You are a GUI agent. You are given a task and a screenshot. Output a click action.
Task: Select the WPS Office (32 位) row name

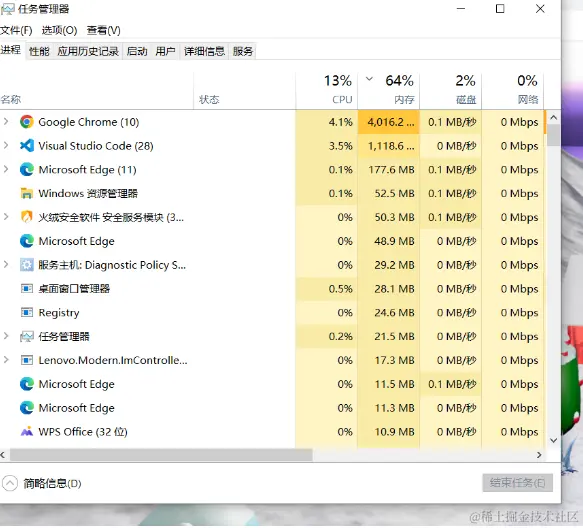click(x=83, y=432)
